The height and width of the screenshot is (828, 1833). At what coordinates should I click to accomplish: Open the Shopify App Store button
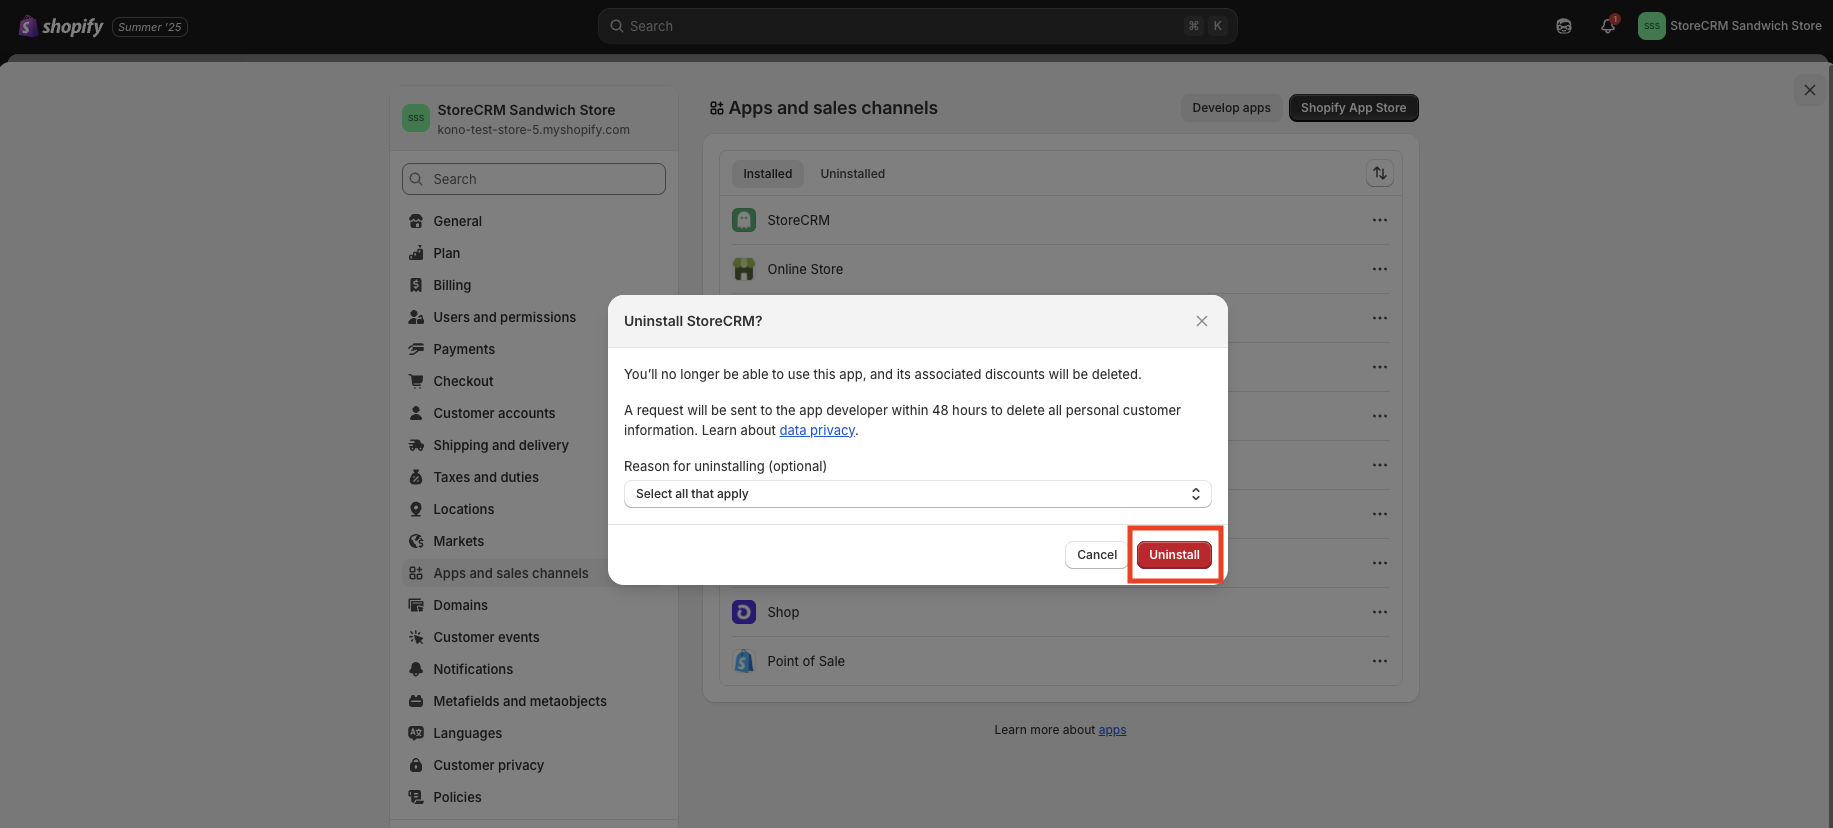tap(1353, 108)
